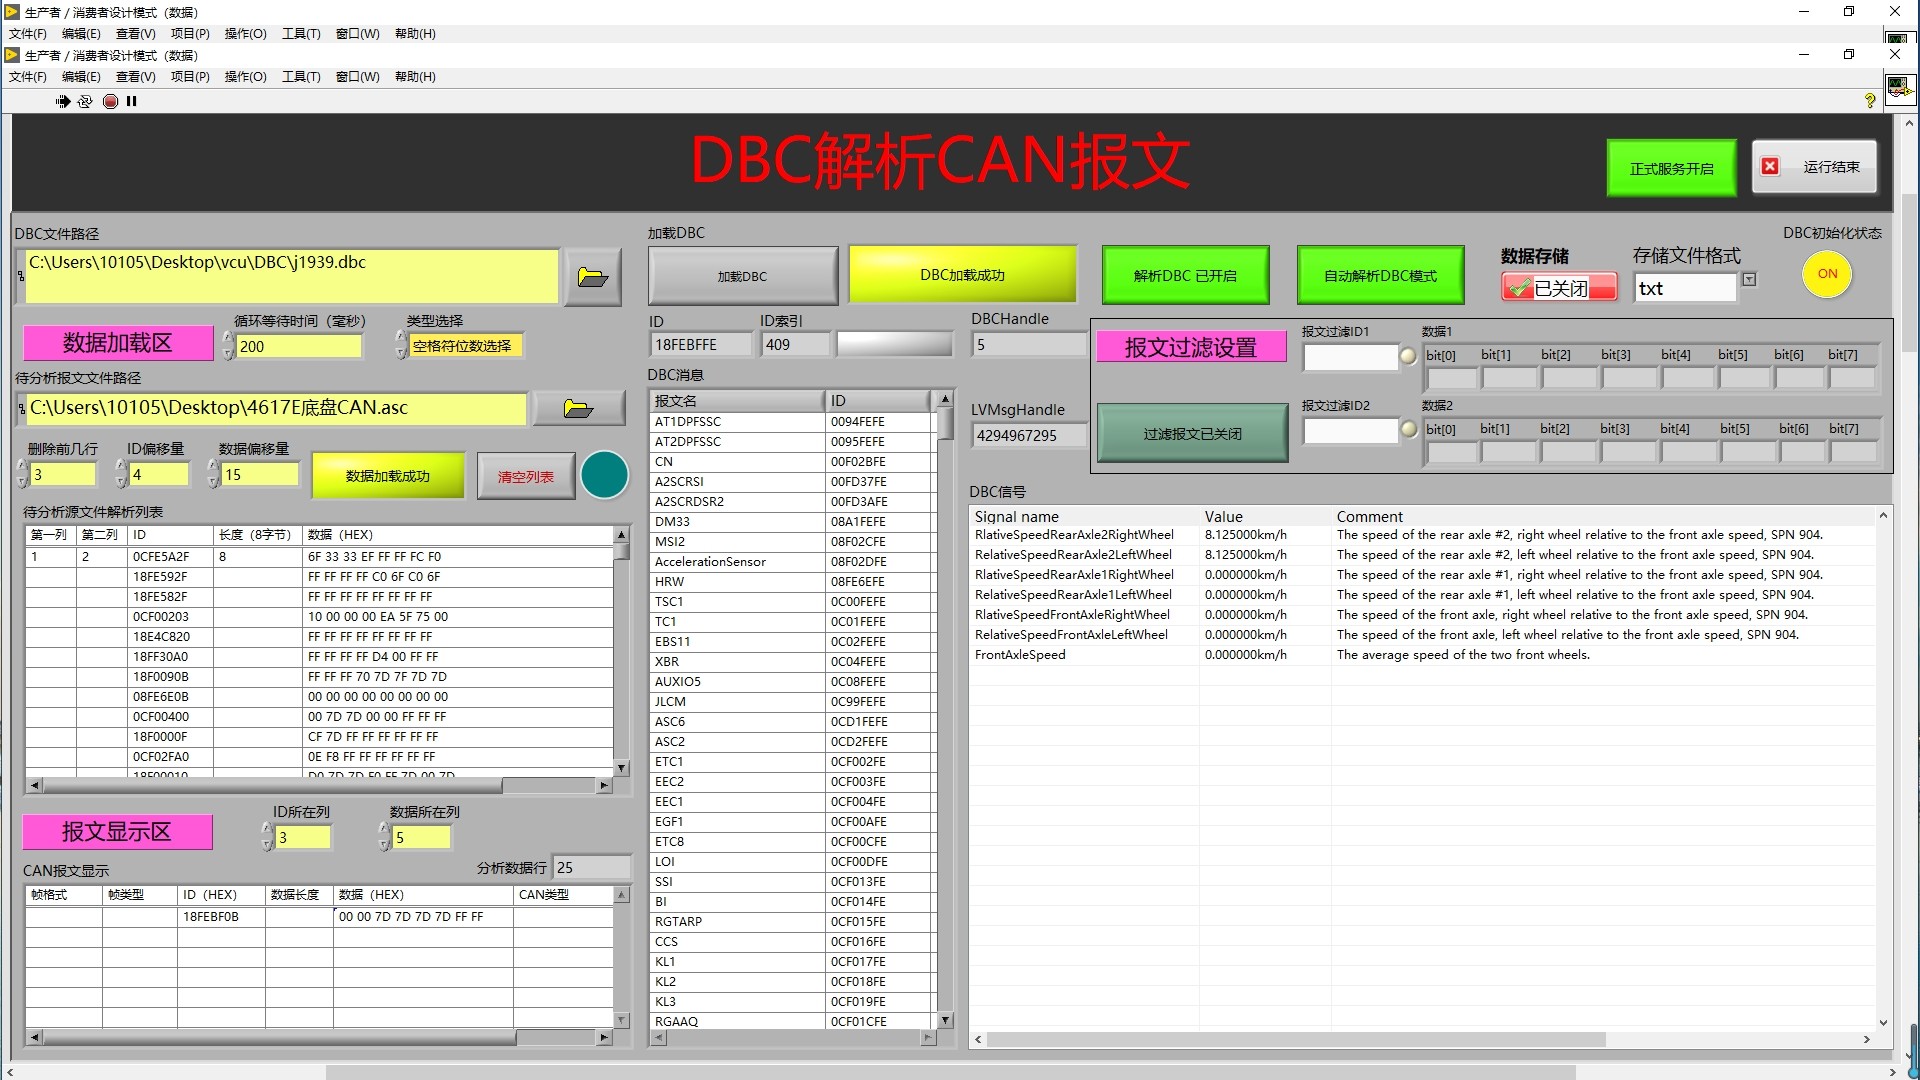Click the LabVIEW Run arrow icon
The image size is (1920, 1080).
pyautogui.click(x=63, y=101)
